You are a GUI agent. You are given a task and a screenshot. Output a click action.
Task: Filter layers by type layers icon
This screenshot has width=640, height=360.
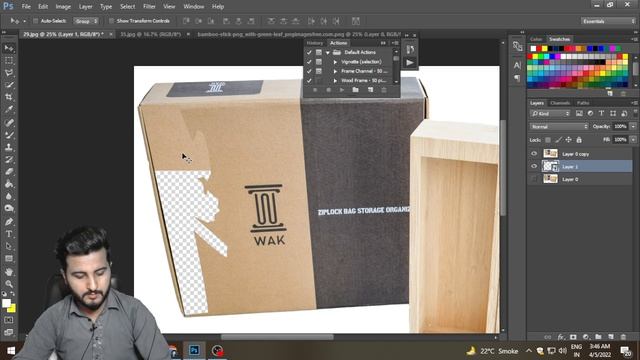point(601,113)
